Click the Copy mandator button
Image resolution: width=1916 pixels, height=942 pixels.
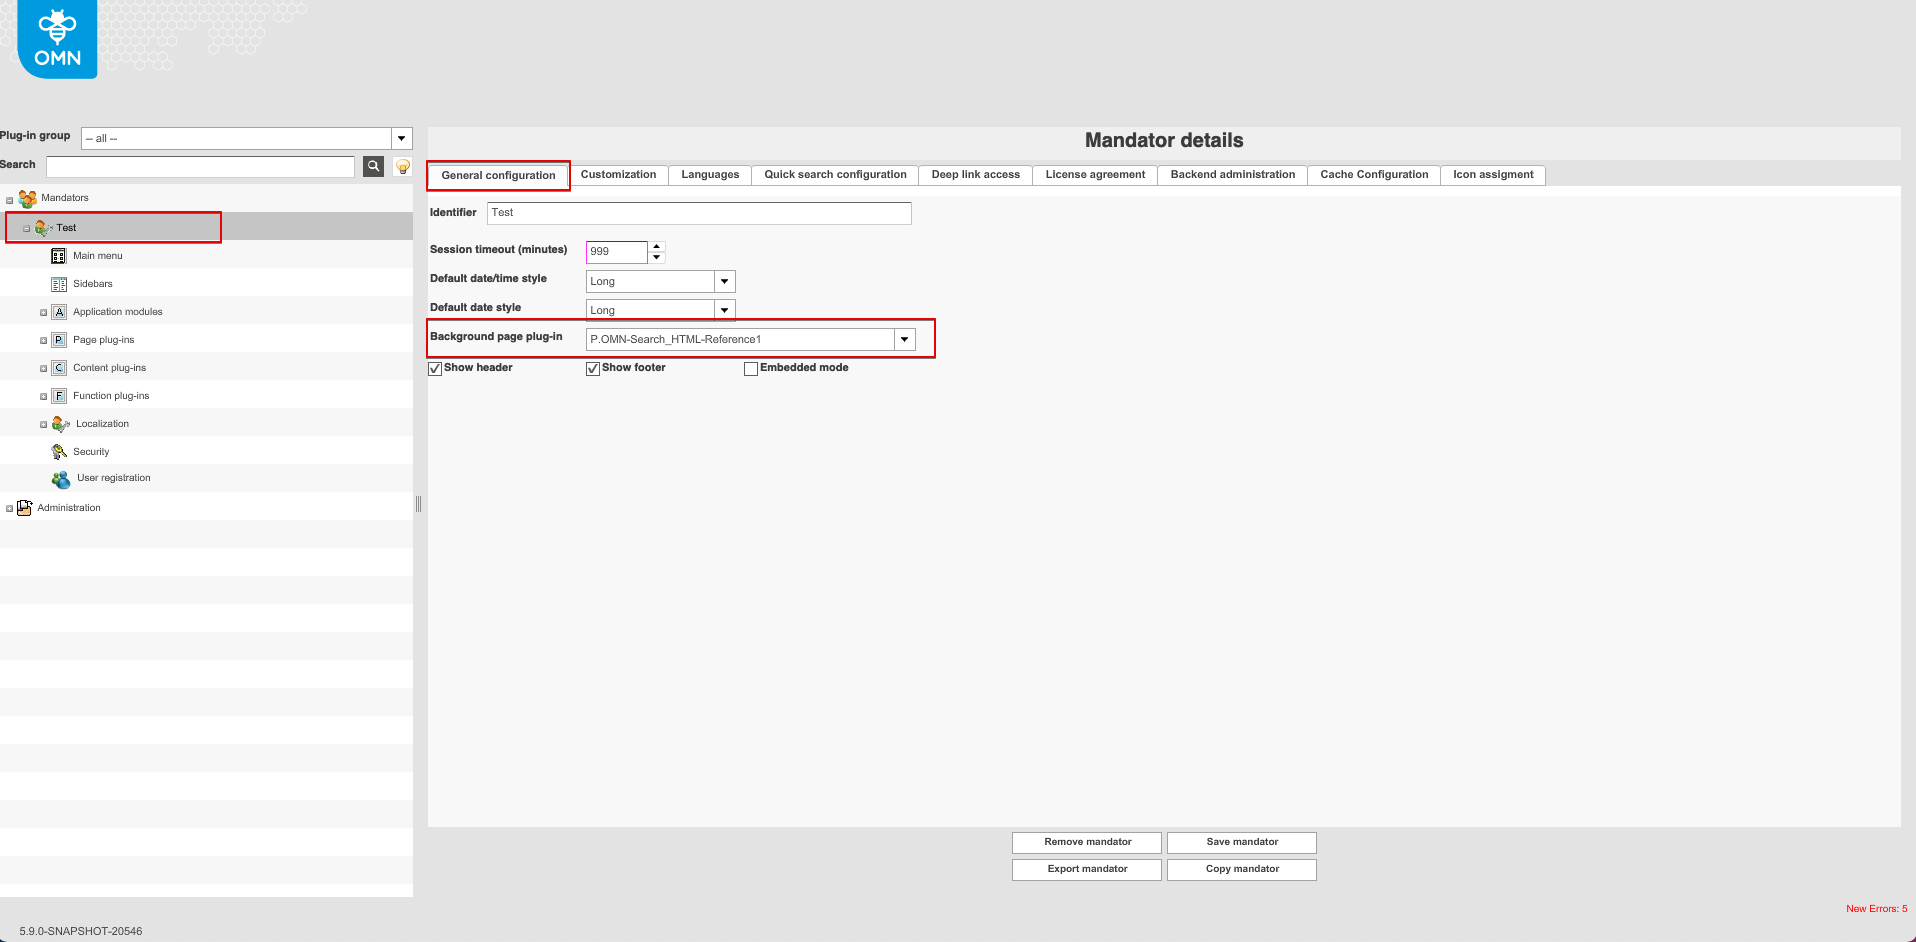click(x=1242, y=870)
